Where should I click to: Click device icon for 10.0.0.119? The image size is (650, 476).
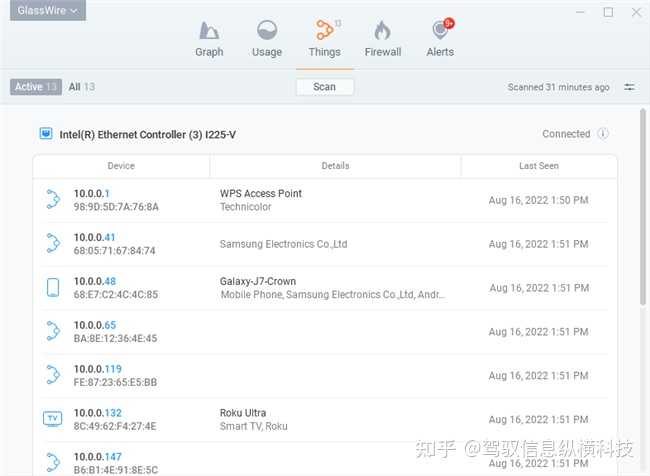(53, 375)
